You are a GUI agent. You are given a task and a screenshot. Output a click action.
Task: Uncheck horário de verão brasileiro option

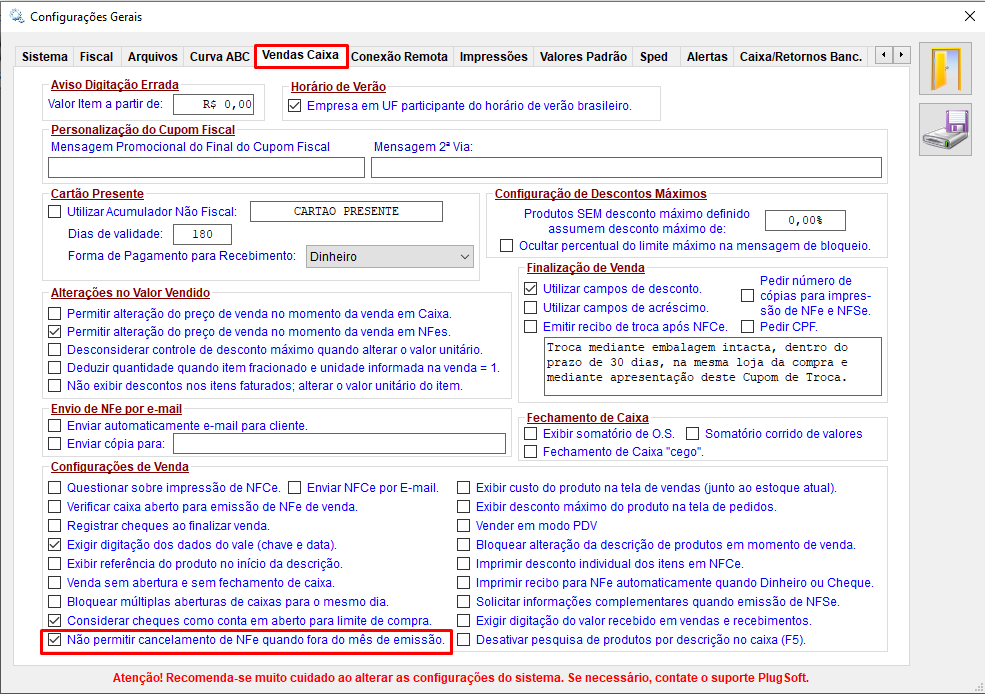[x=295, y=106]
